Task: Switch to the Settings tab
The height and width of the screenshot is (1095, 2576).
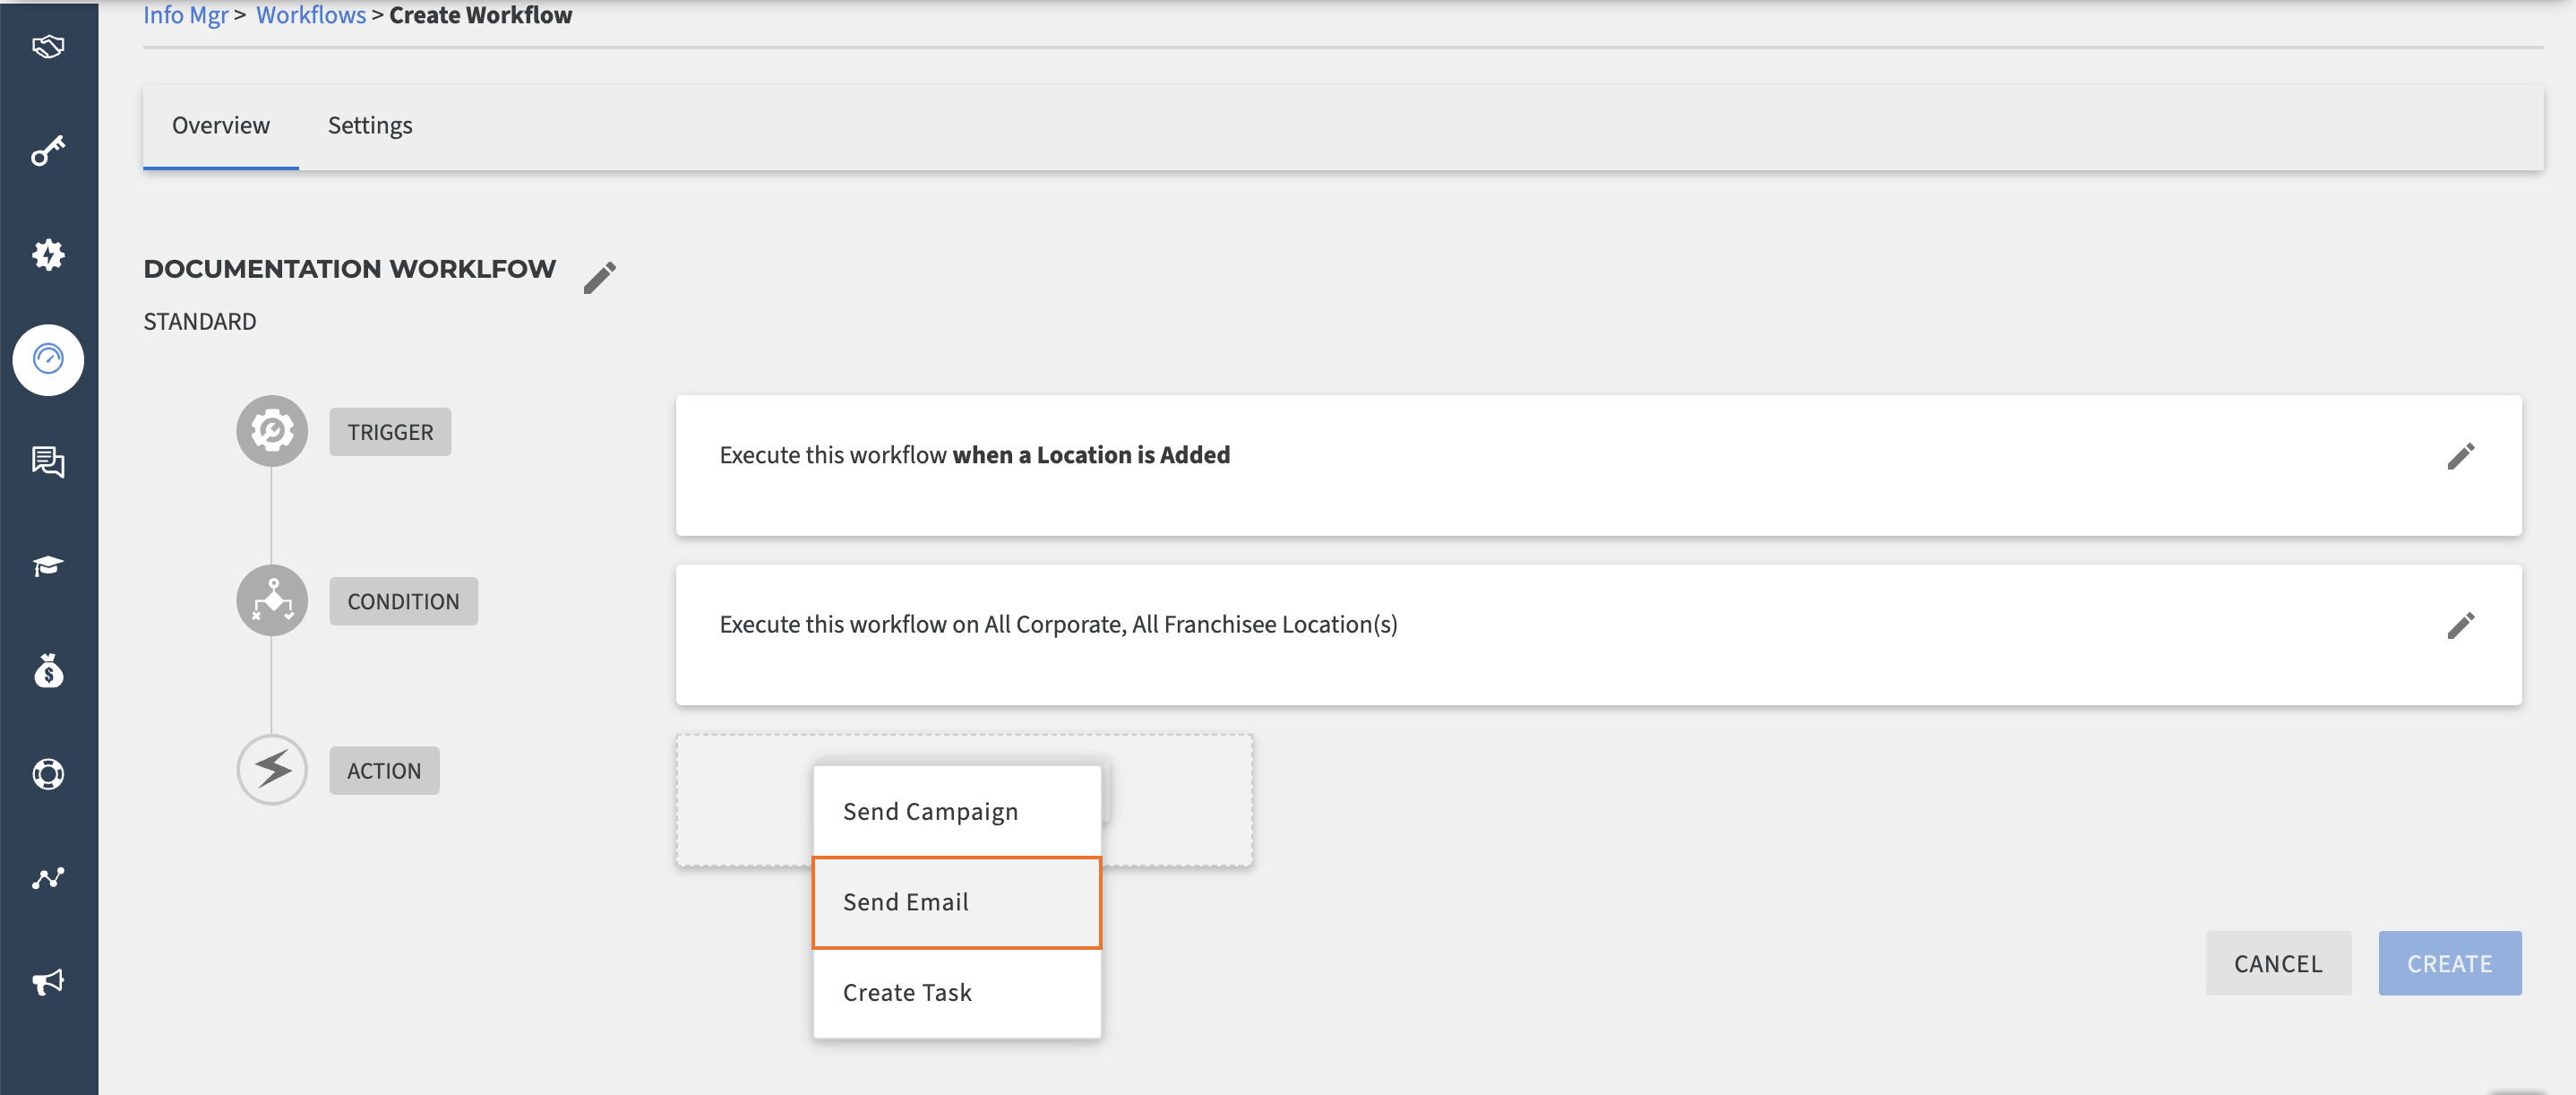Action: (370, 126)
